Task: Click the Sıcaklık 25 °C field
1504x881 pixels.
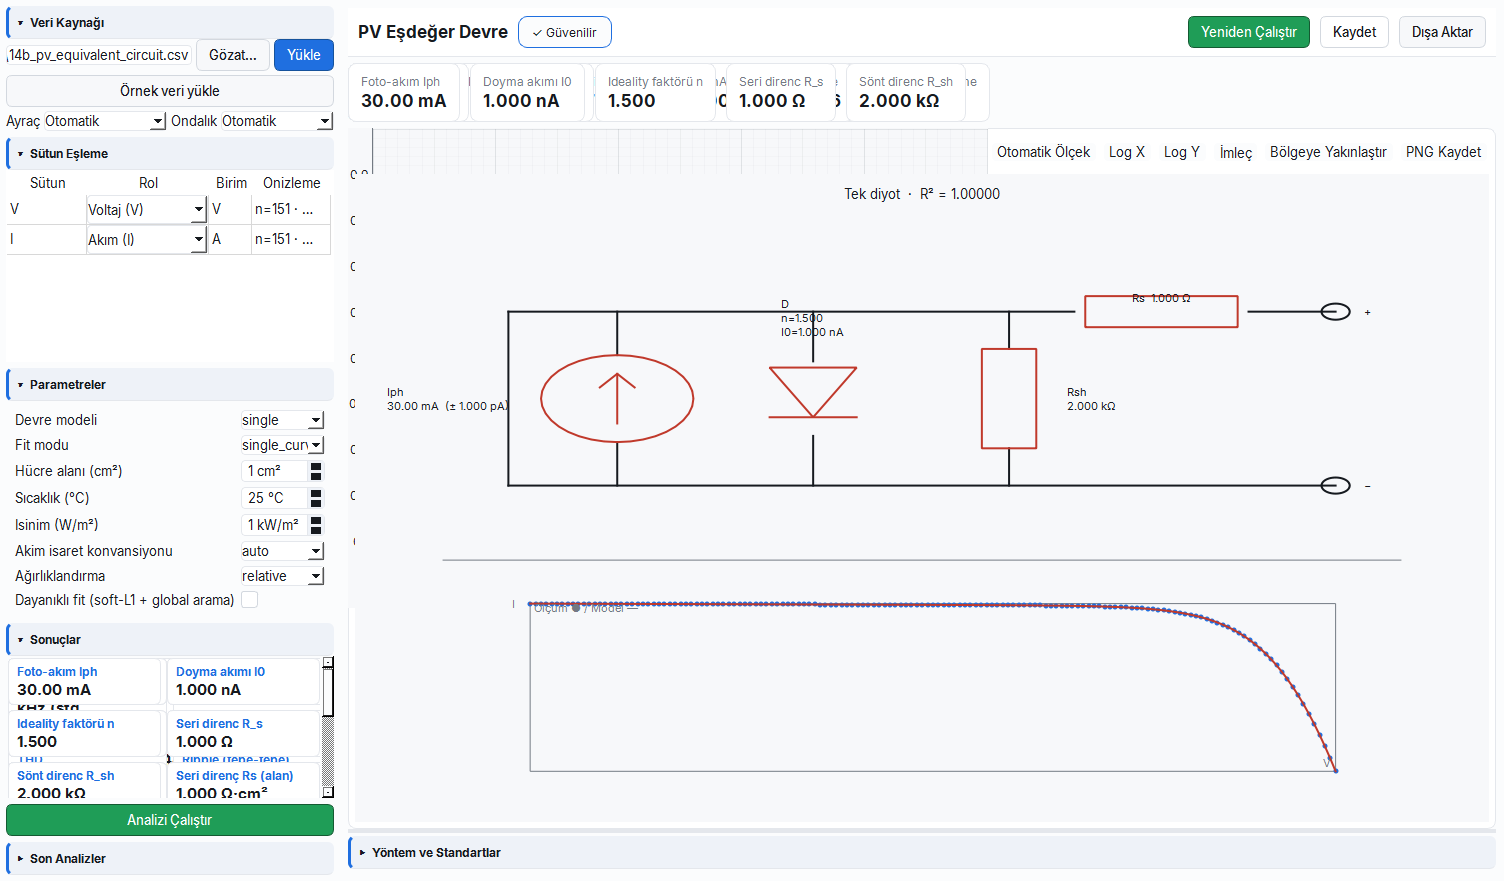Action: [x=275, y=498]
